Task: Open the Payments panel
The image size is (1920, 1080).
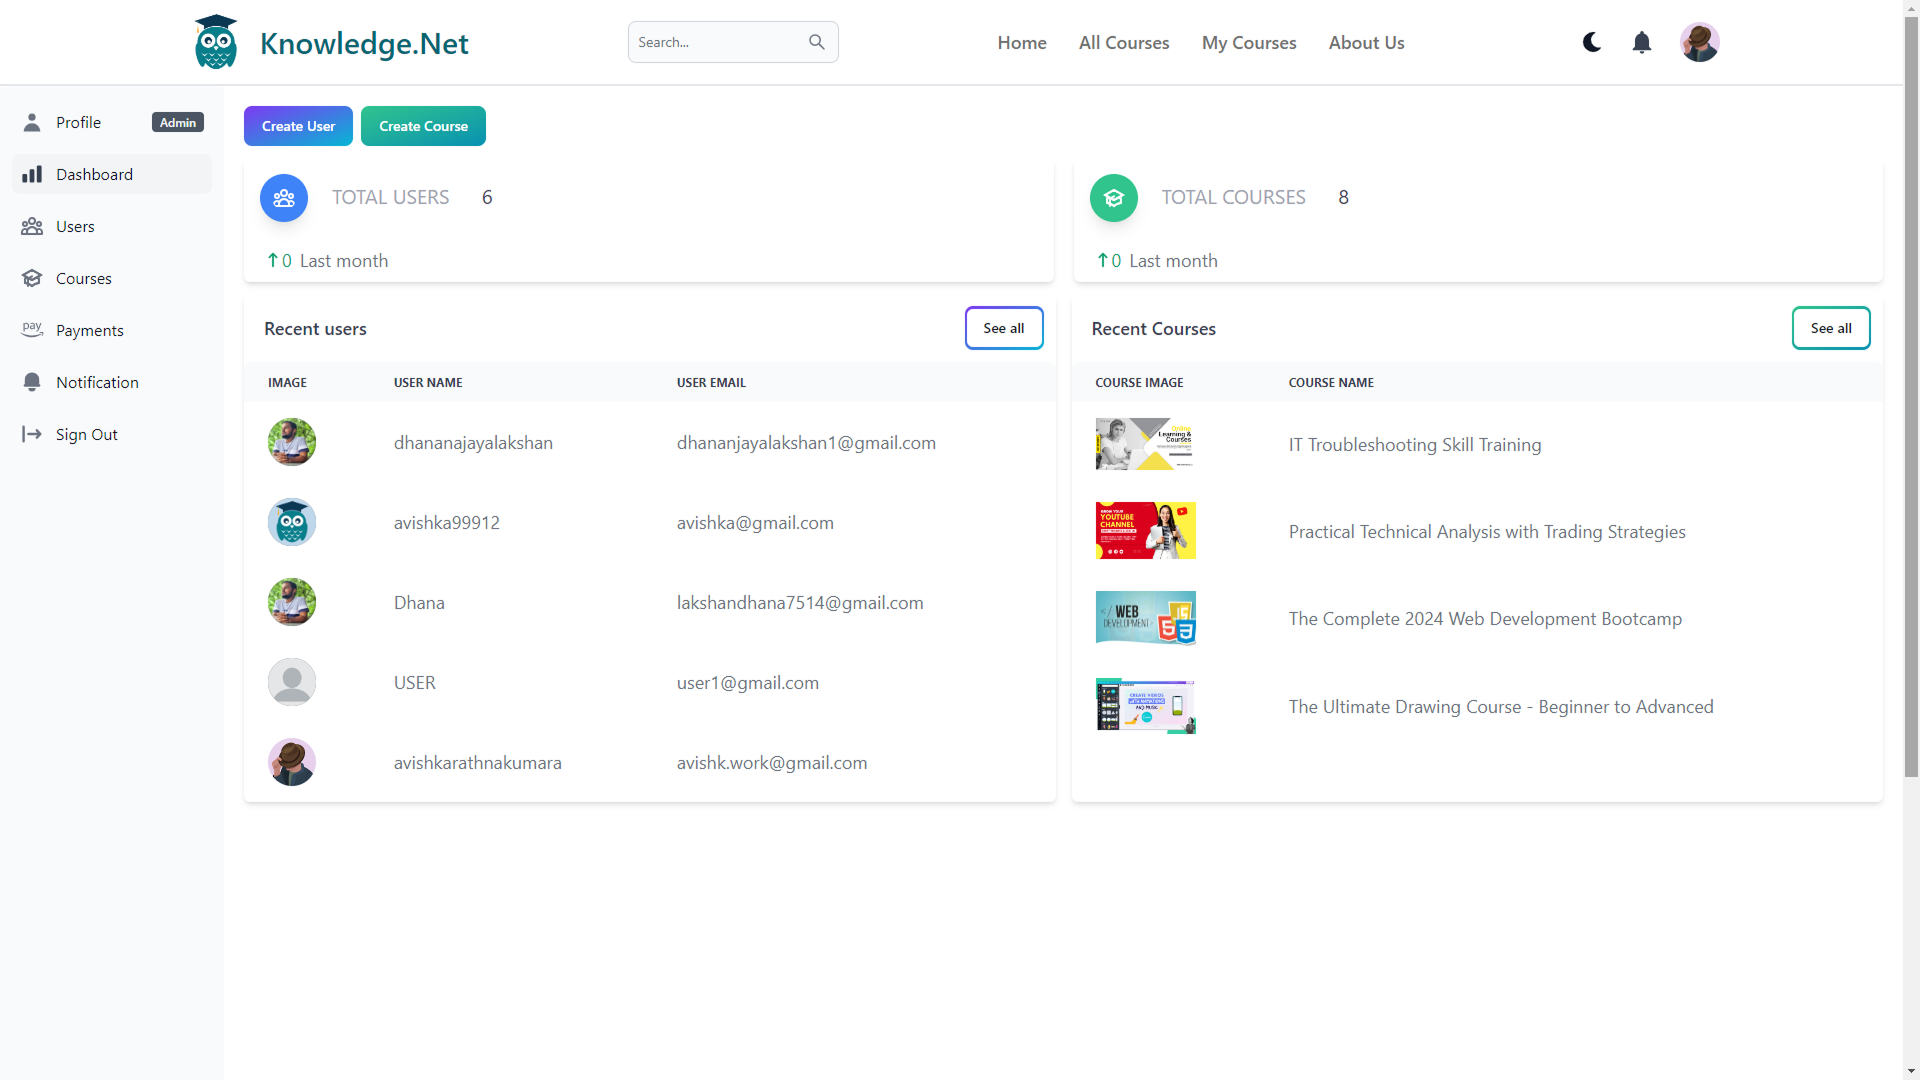Action: pyautogui.click(x=32, y=330)
